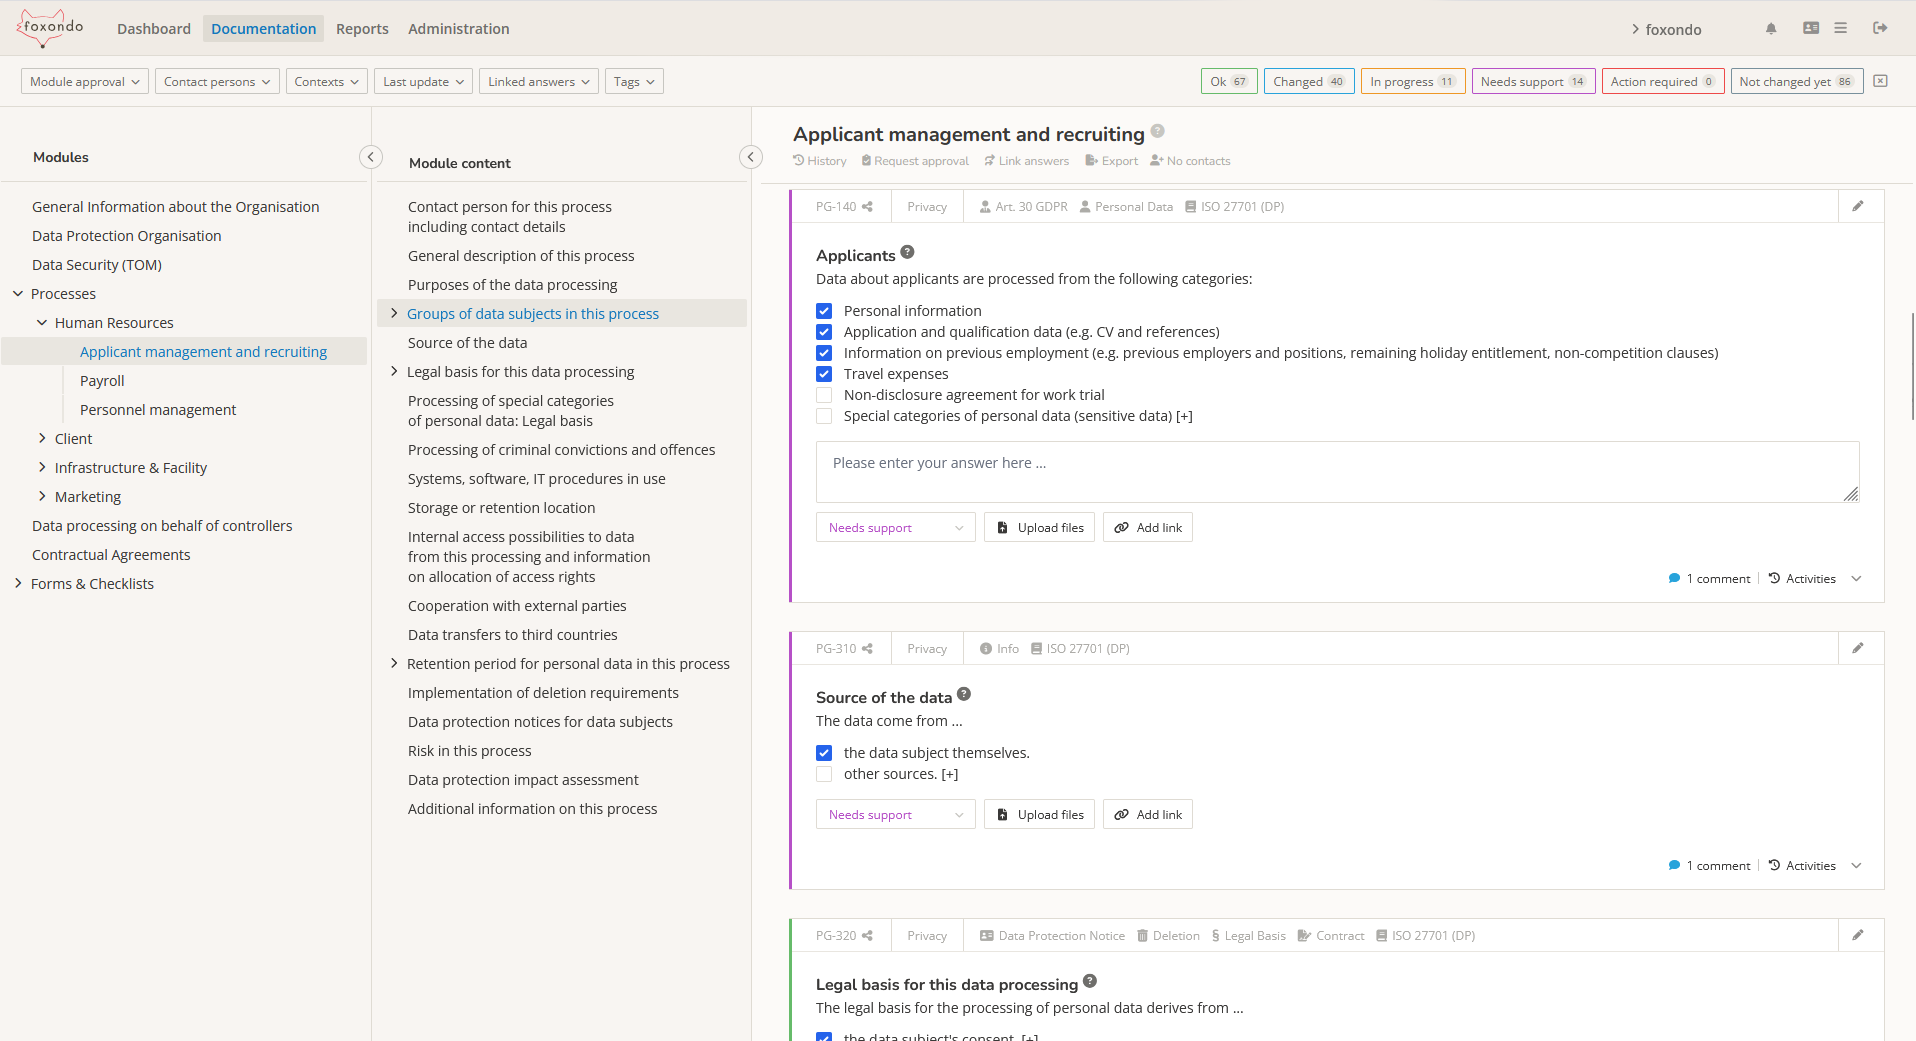
Task: Click Request approval link
Action: [x=914, y=160]
